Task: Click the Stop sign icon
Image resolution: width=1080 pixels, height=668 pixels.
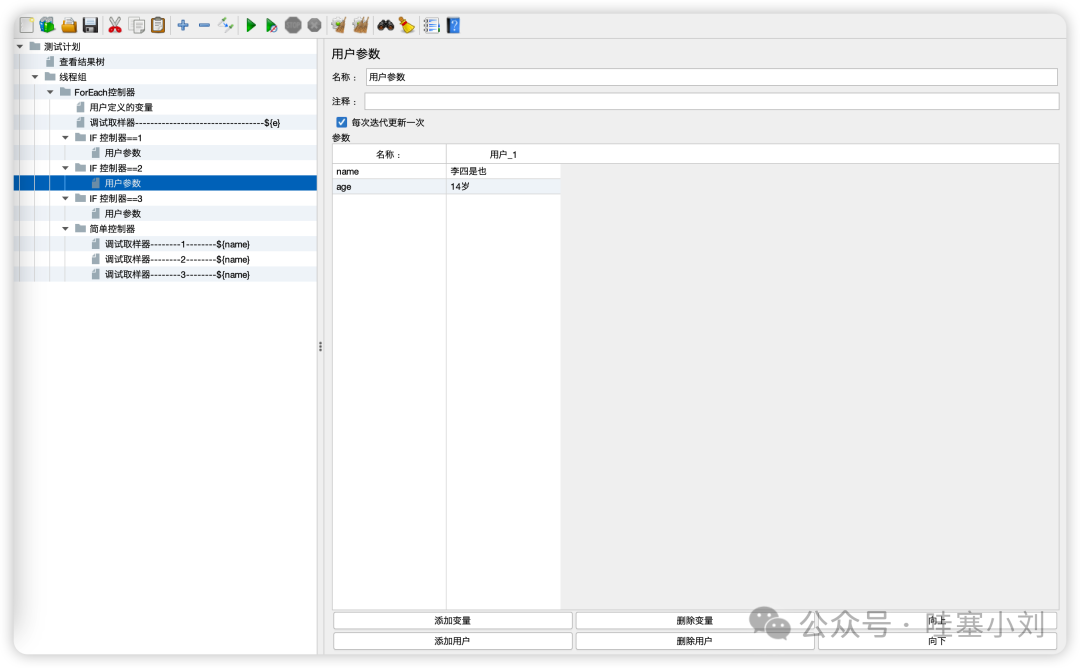Action: click(293, 25)
